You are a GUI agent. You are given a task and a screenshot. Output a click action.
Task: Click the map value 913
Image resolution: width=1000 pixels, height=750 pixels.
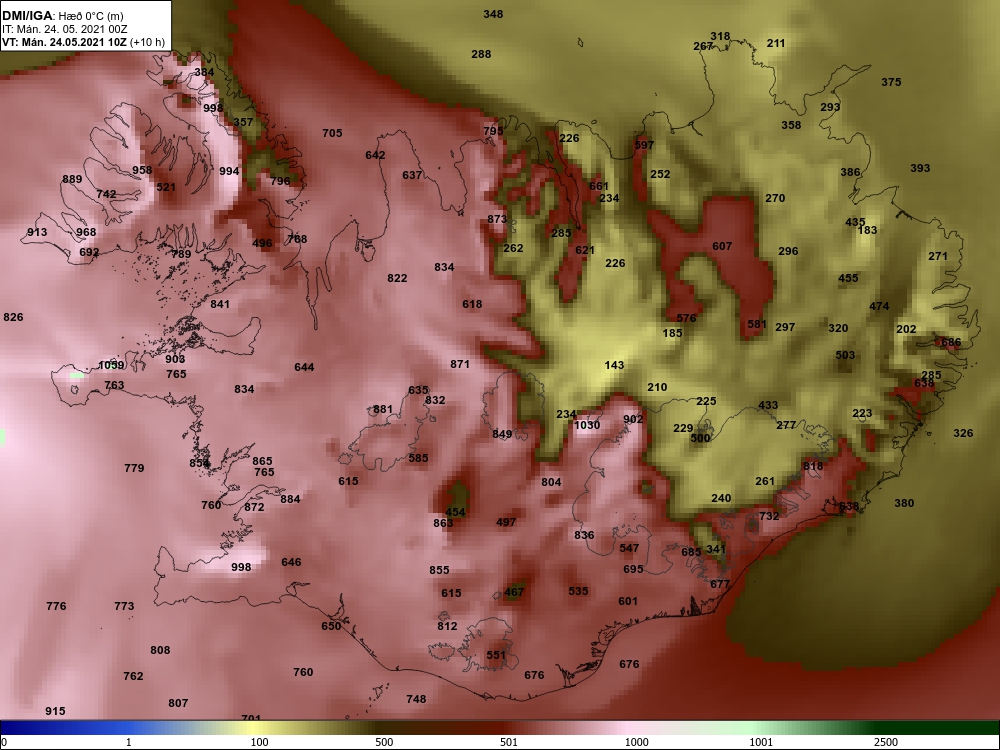pos(37,232)
